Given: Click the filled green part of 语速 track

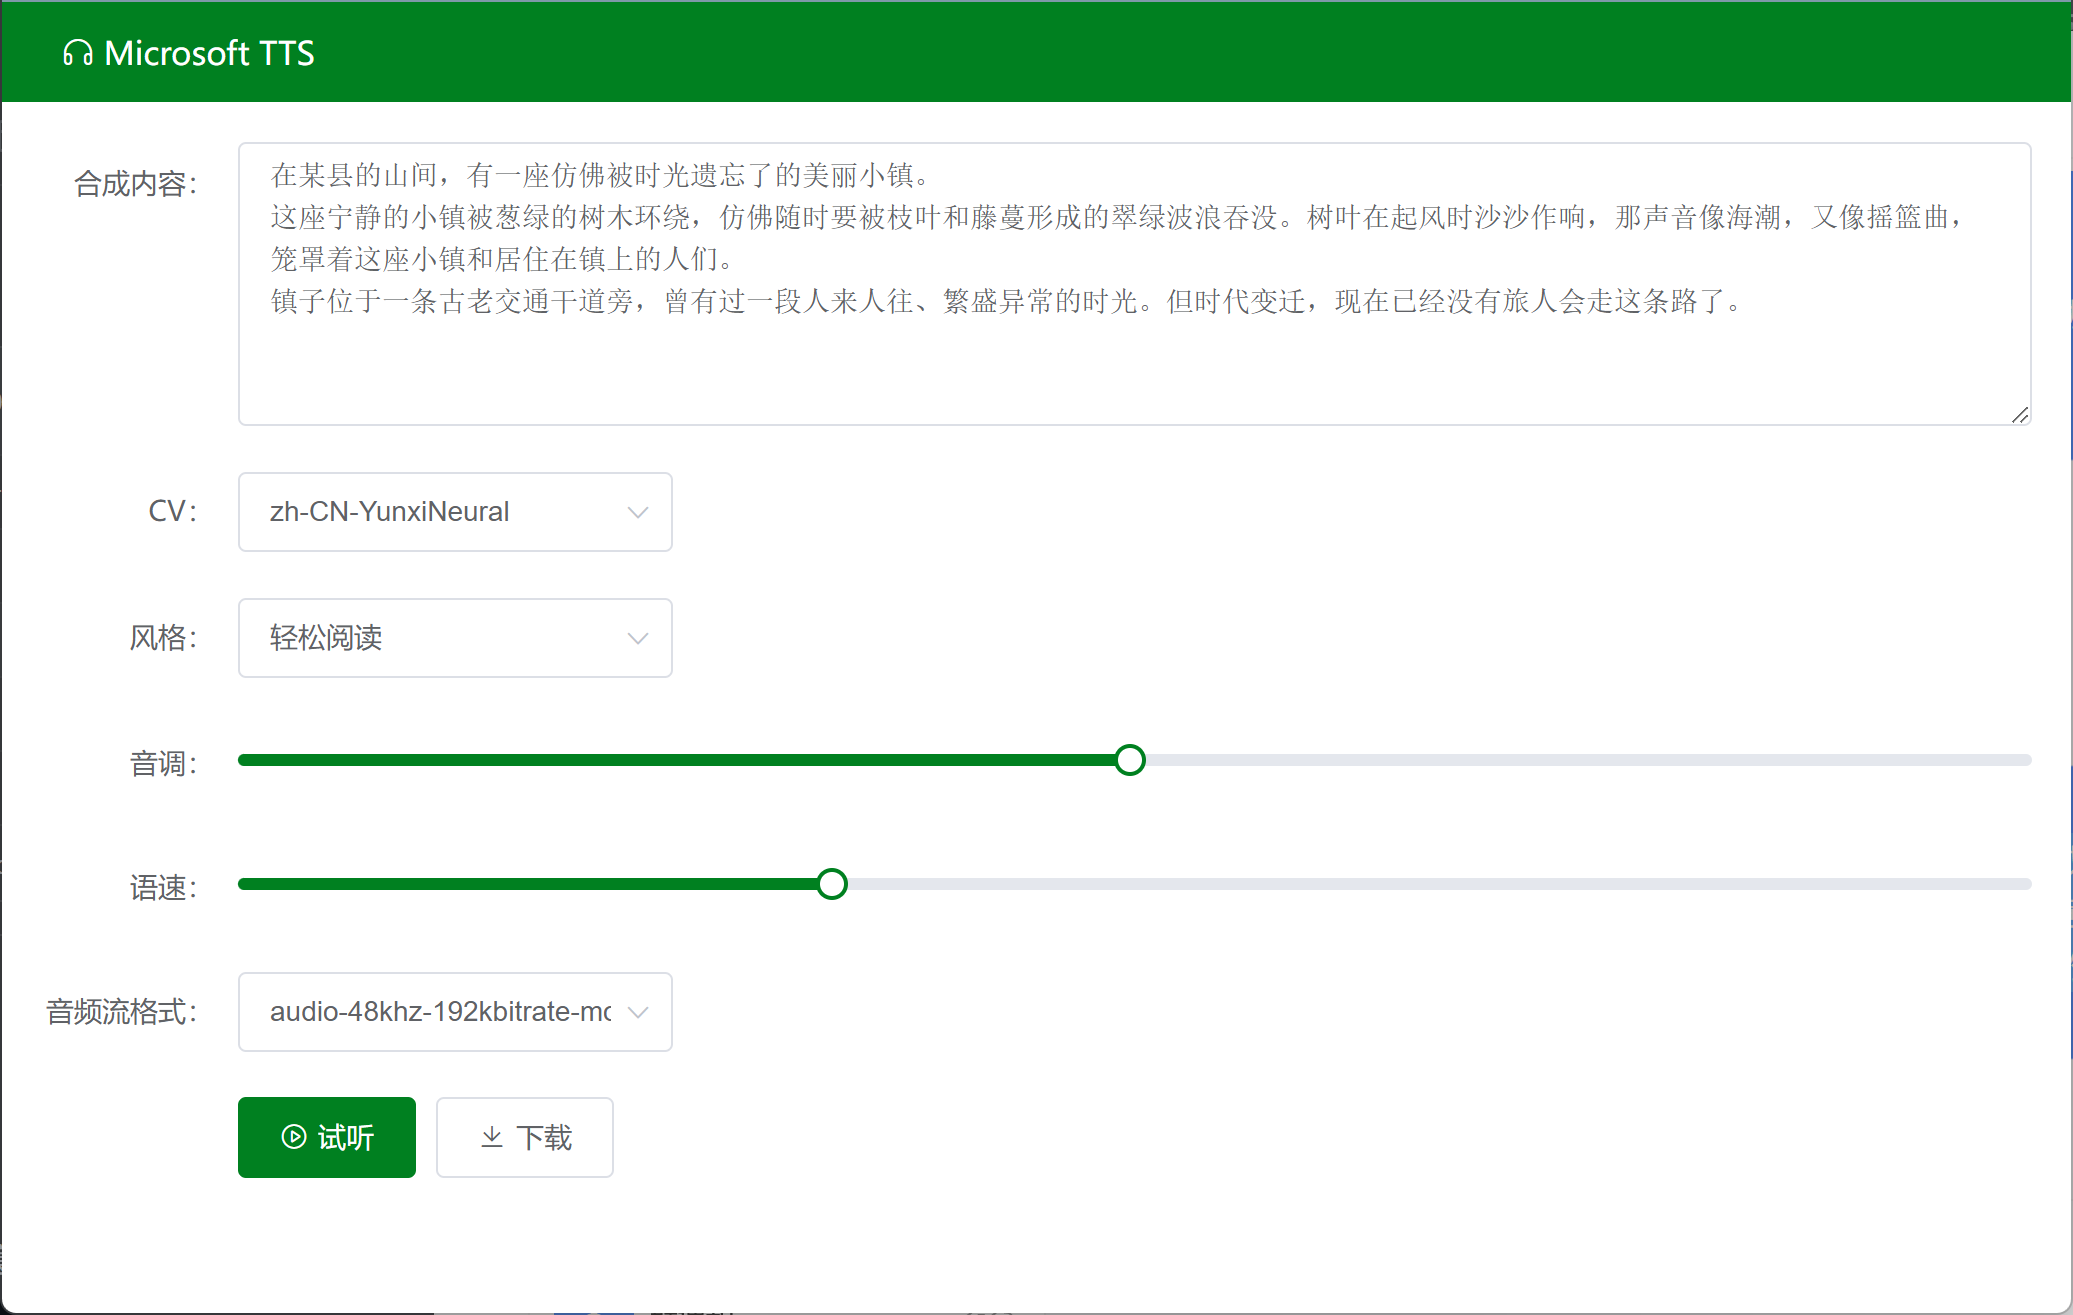Looking at the screenshot, I should click(530, 884).
